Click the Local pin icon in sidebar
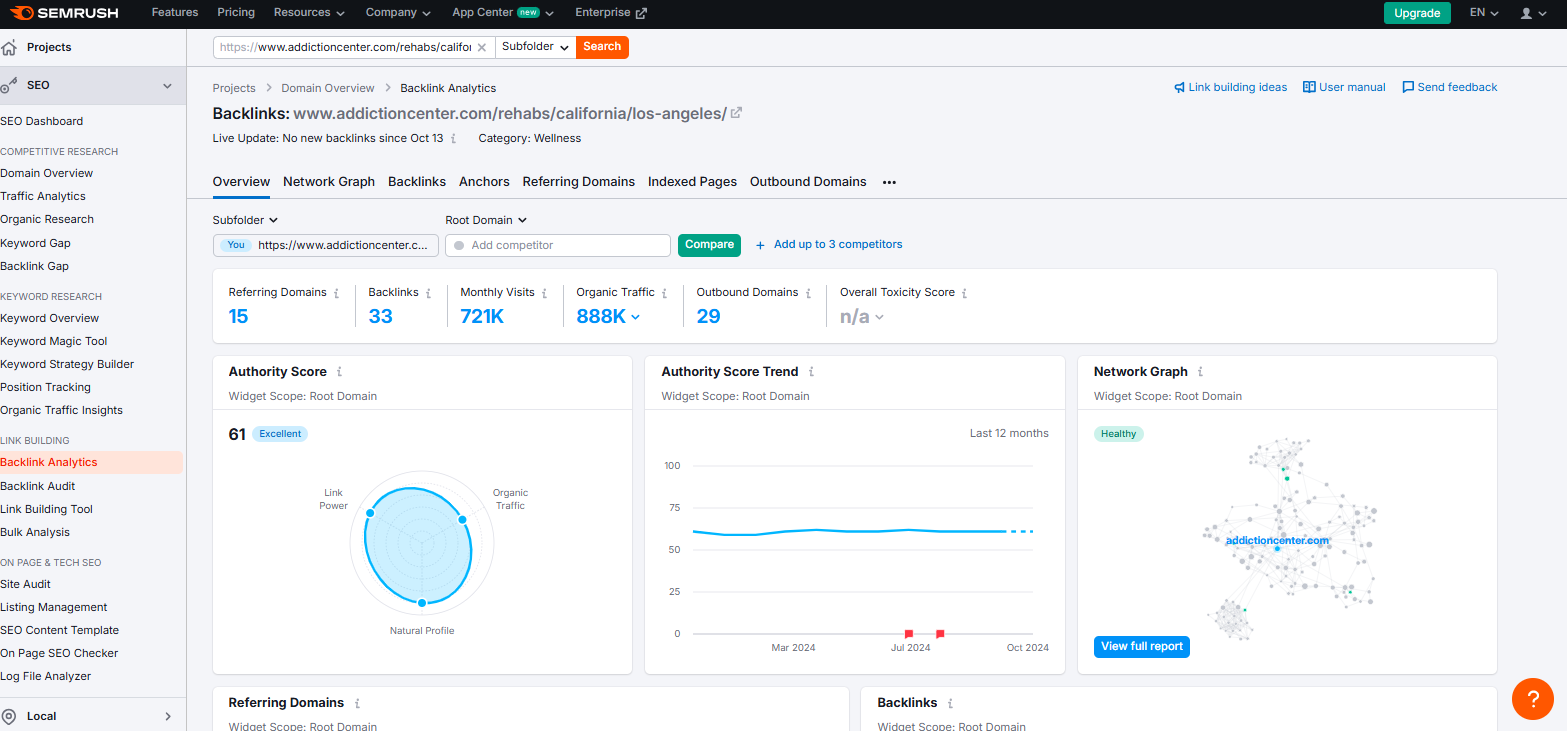 tap(9, 716)
